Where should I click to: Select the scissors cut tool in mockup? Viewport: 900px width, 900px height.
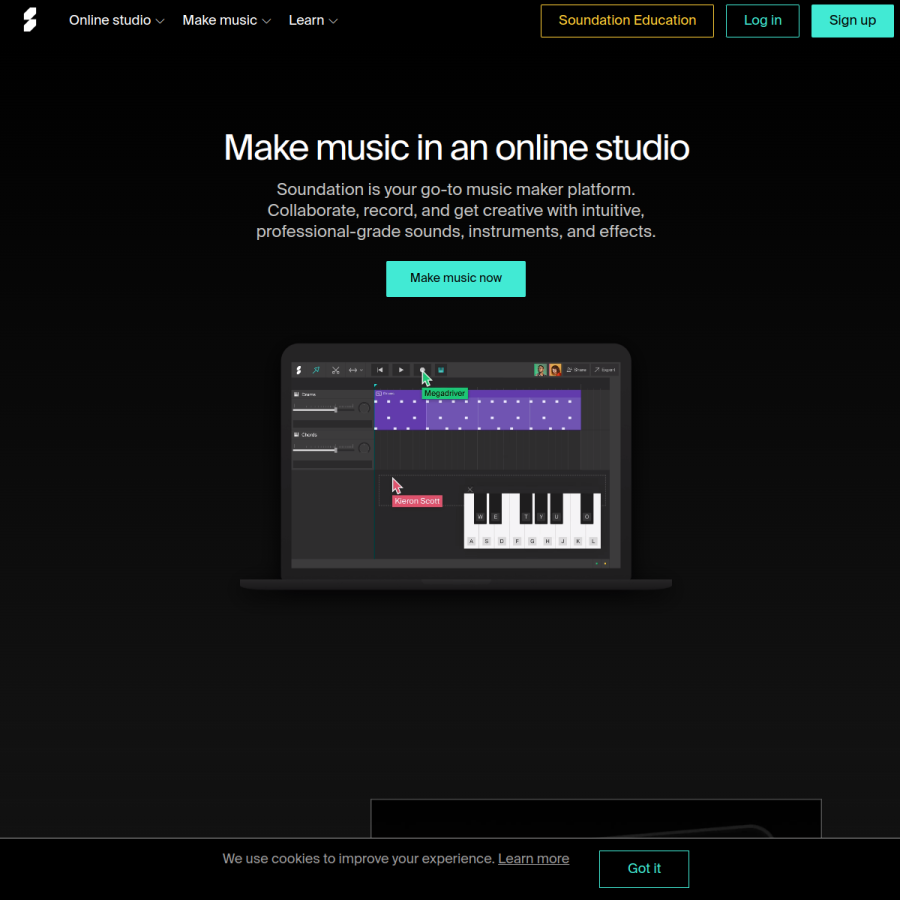pyautogui.click(x=335, y=370)
